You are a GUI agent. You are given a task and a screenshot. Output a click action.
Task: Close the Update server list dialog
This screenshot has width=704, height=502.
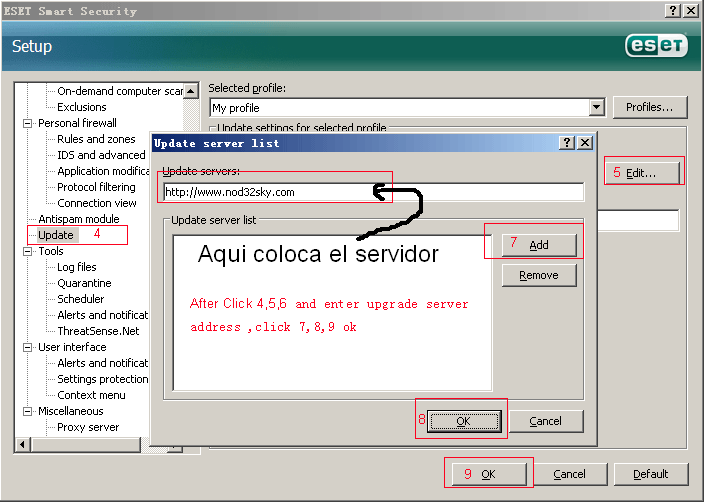coord(585,143)
